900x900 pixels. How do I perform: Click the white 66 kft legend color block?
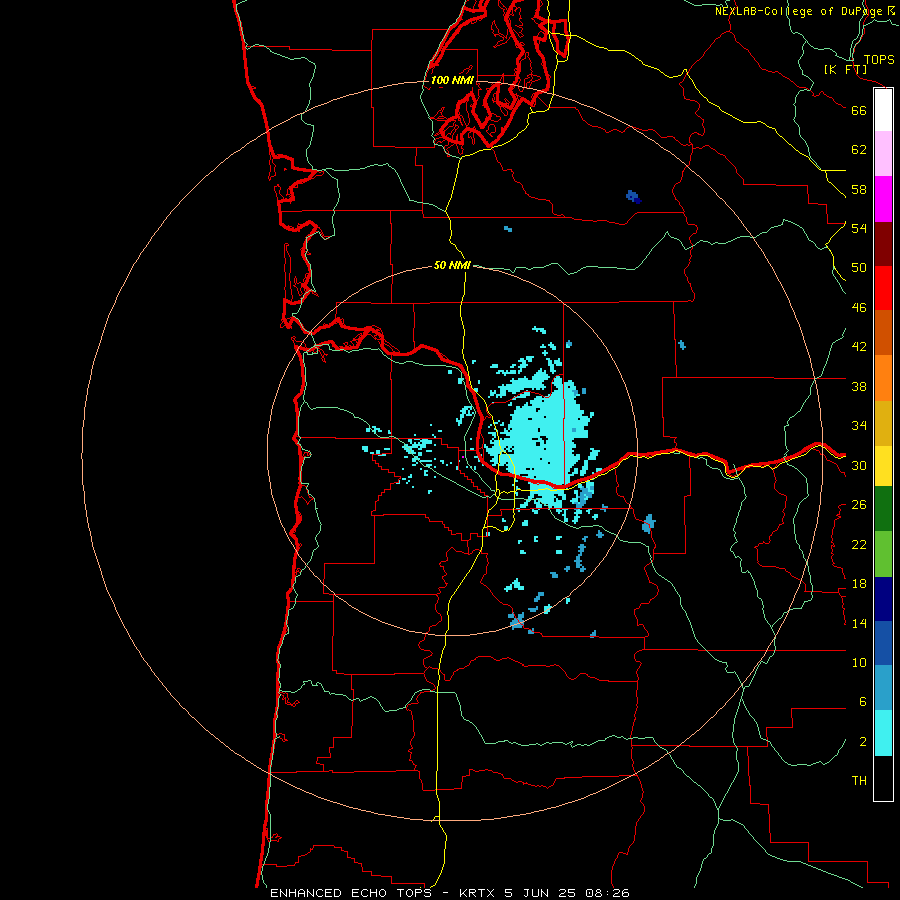(x=883, y=110)
